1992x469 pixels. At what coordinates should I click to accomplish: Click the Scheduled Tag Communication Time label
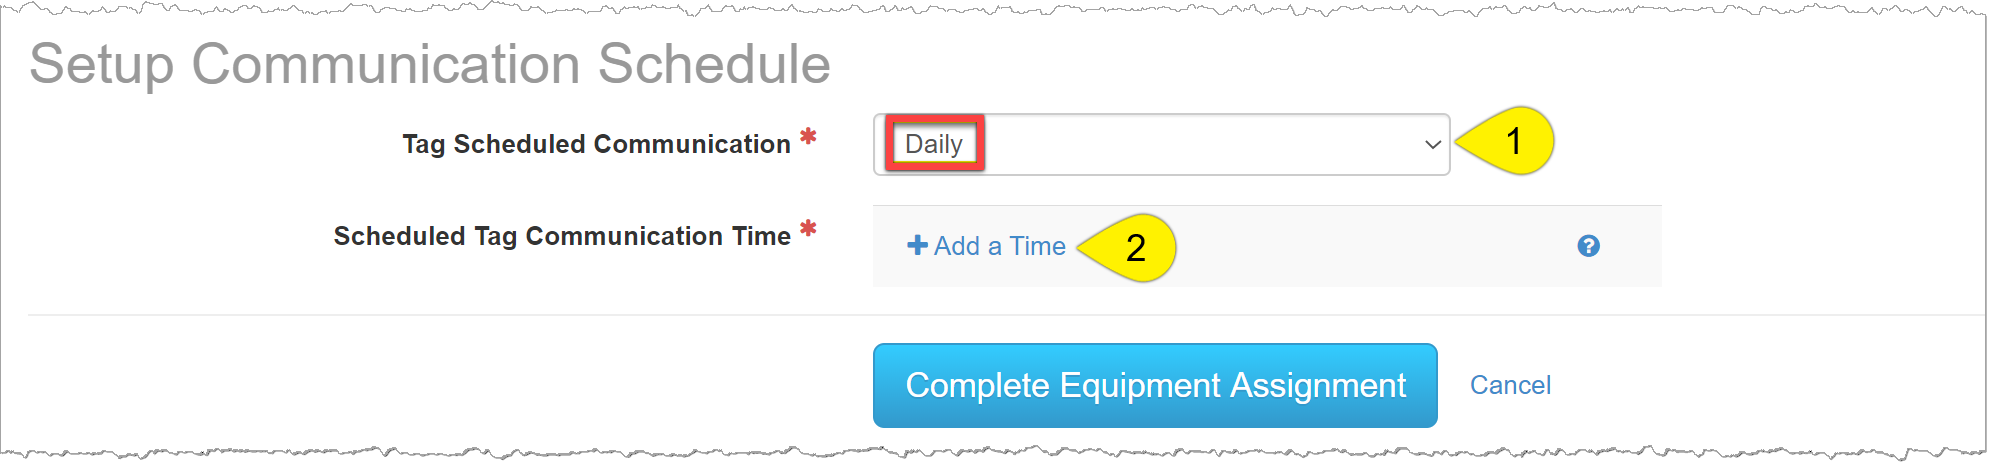coord(562,236)
